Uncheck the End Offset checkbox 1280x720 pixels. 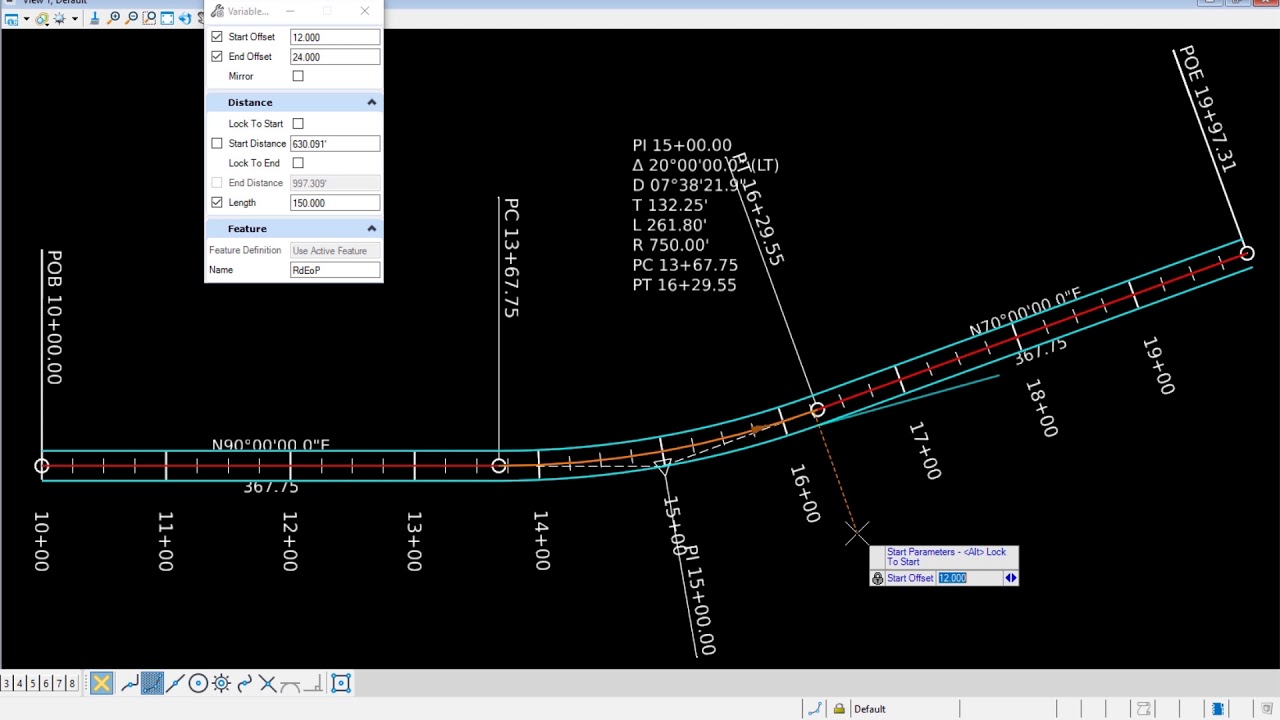217,57
